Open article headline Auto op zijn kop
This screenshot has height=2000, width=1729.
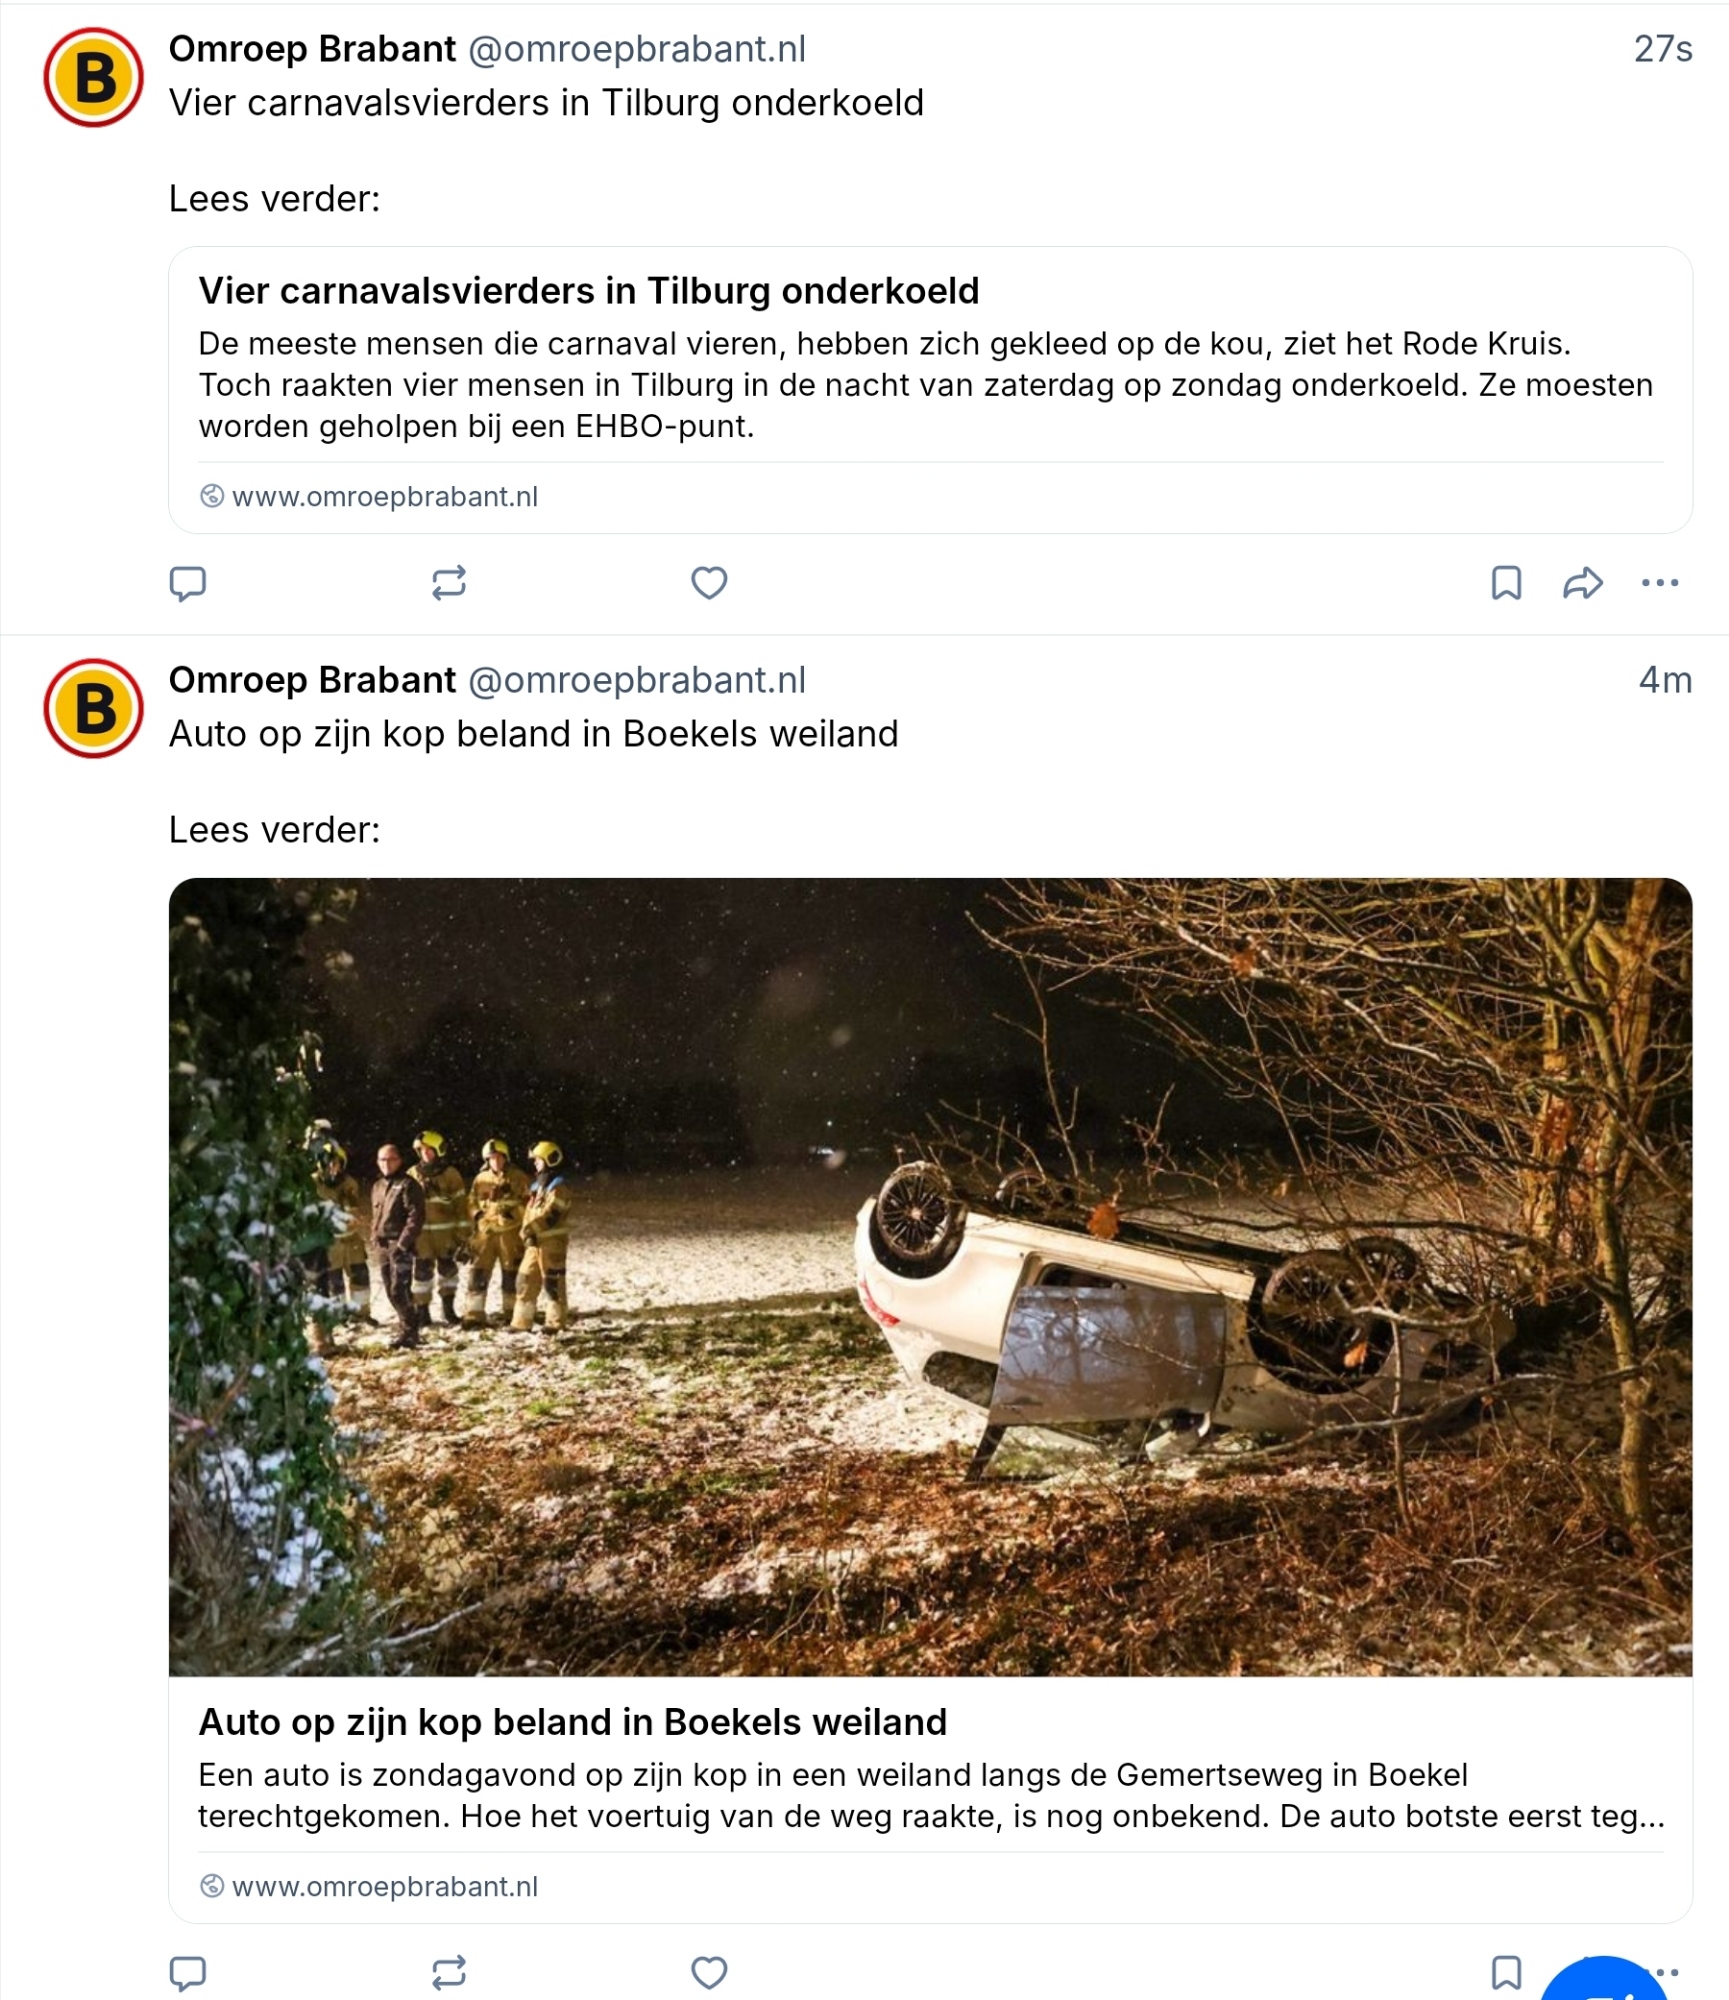coord(573,1722)
